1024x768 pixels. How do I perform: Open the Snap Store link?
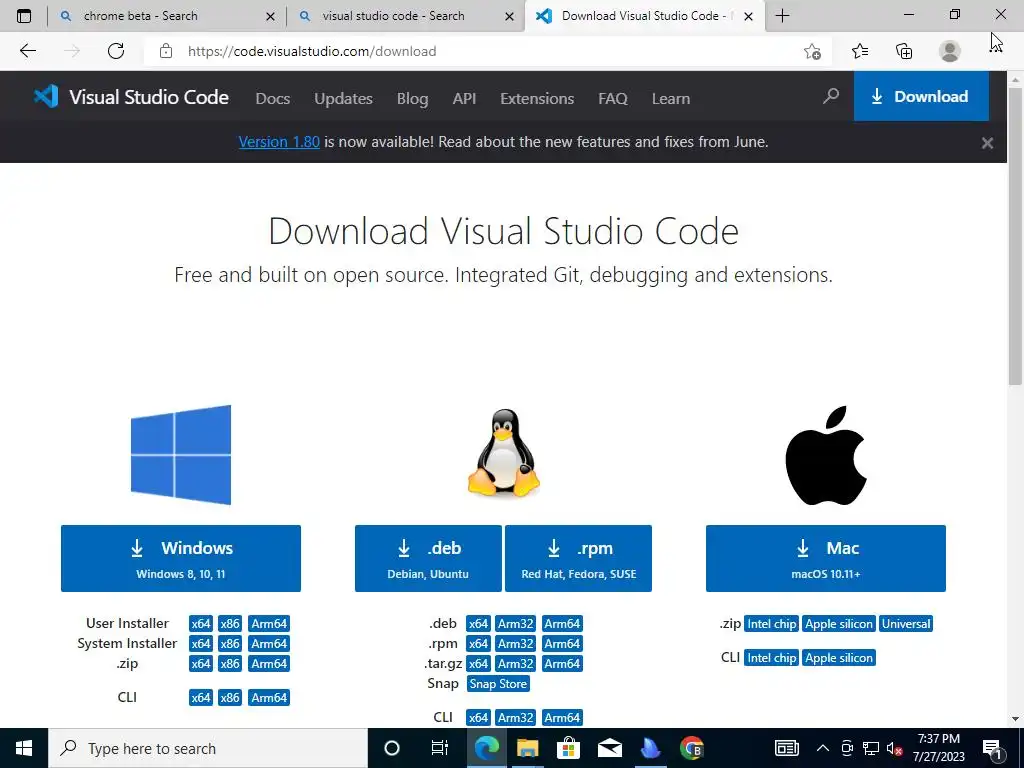498,684
